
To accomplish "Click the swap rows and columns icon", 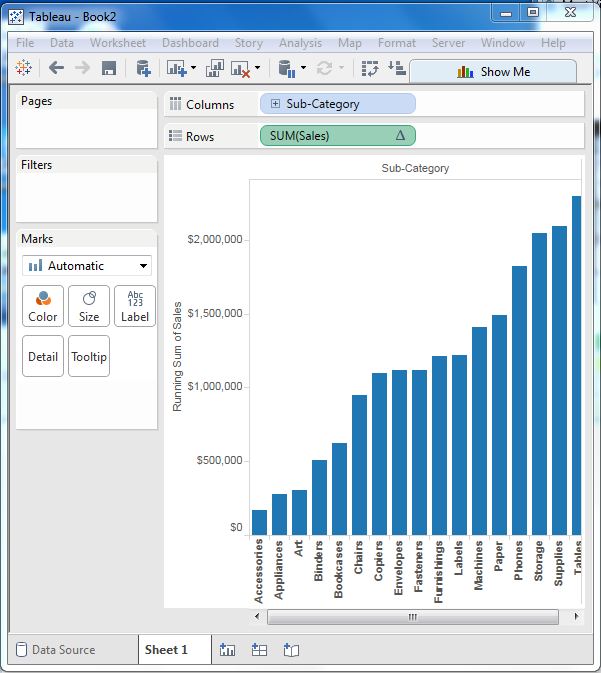I will [370, 68].
